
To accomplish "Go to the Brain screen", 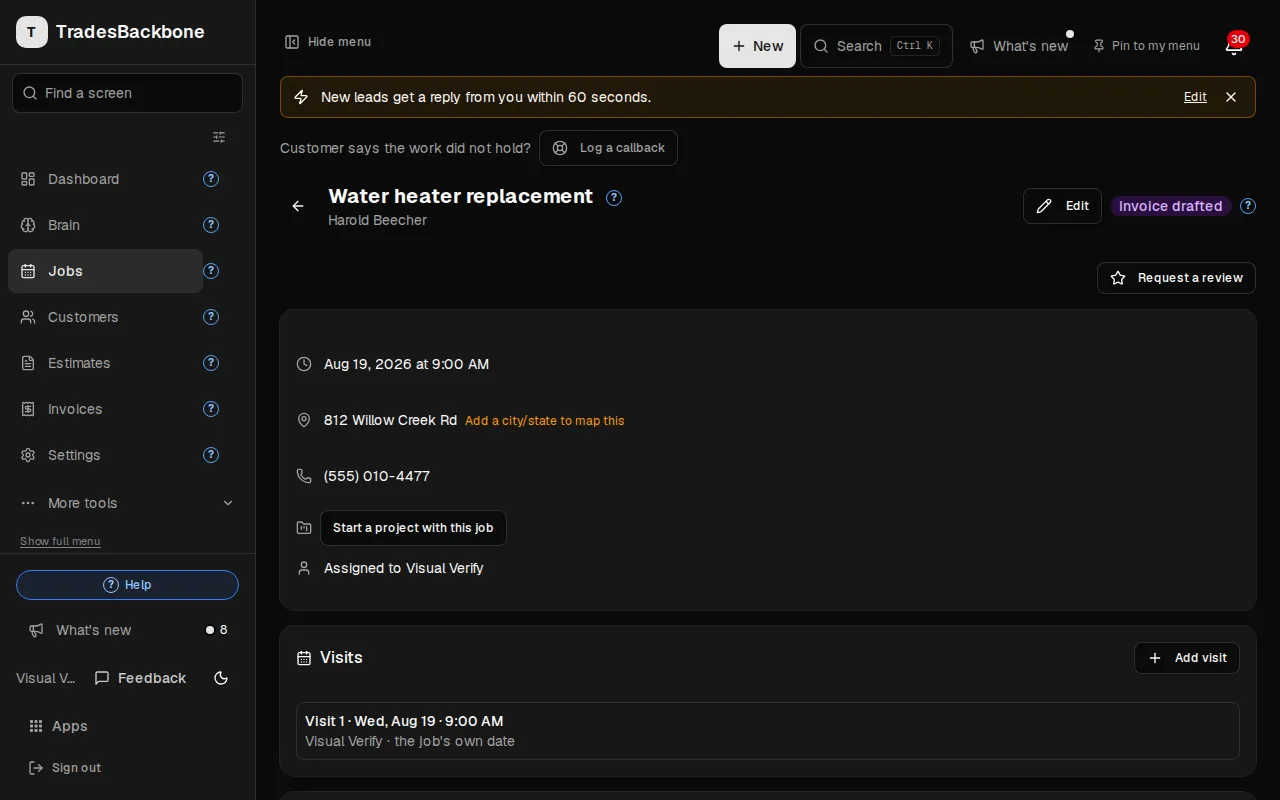I will pyautogui.click(x=105, y=225).
